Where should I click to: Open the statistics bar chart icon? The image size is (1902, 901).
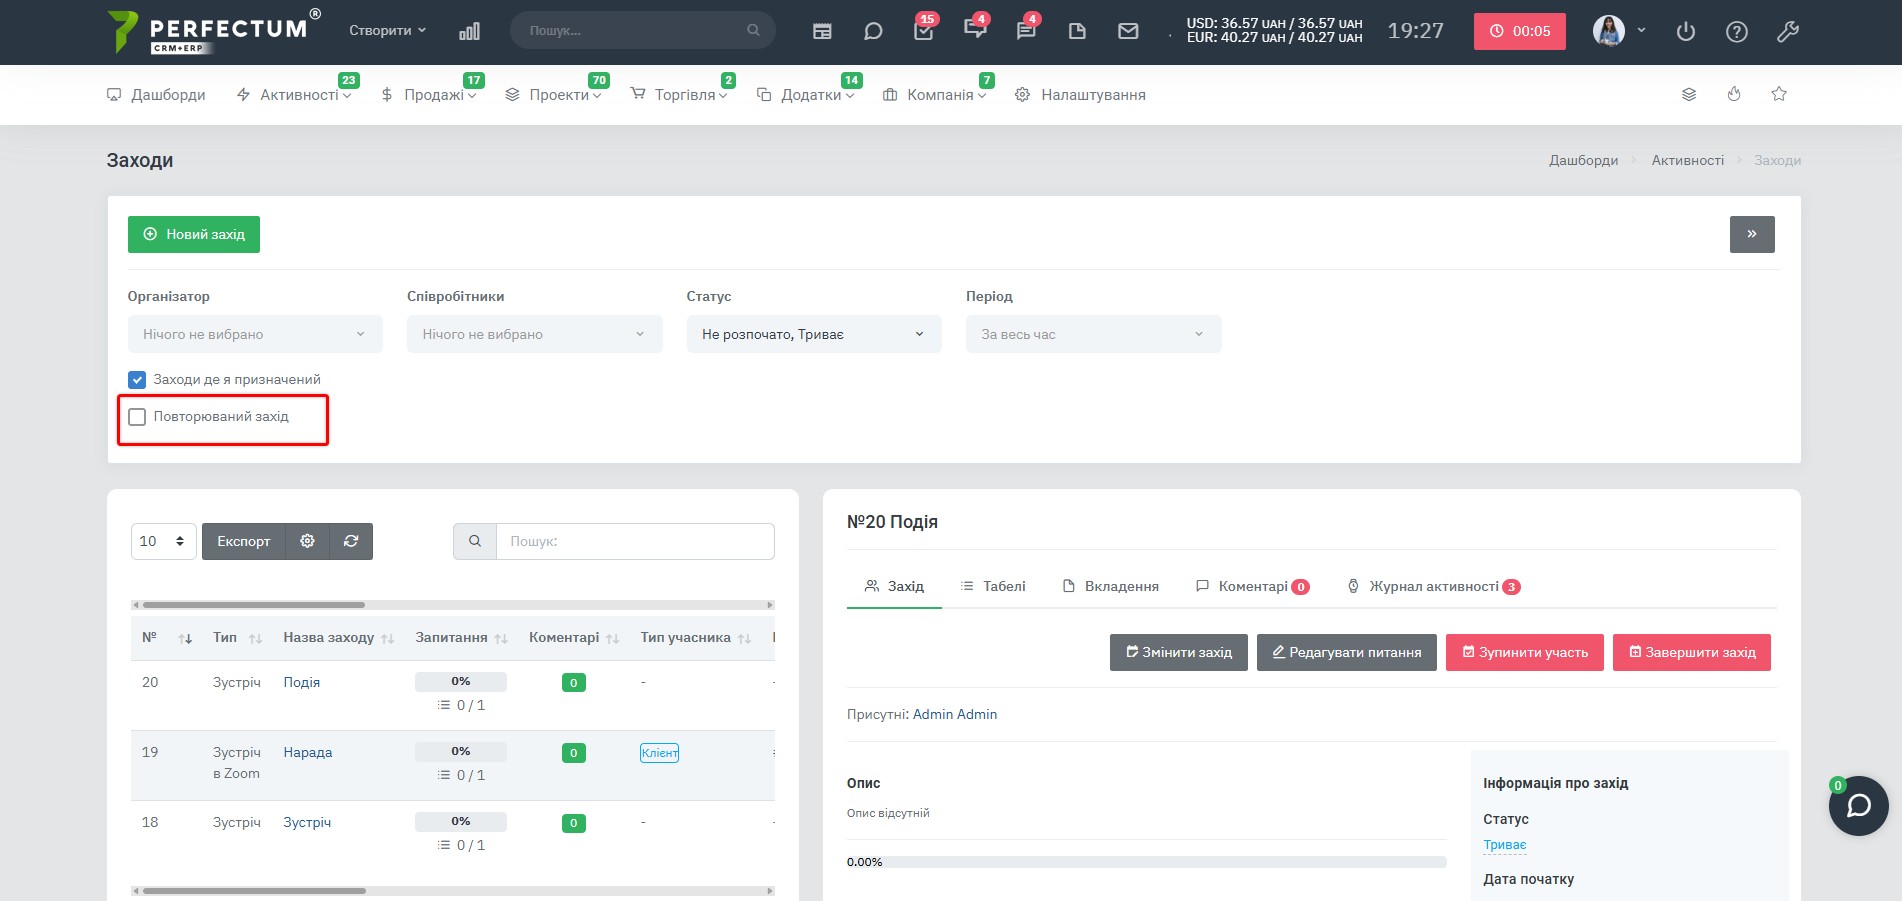coord(469,31)
